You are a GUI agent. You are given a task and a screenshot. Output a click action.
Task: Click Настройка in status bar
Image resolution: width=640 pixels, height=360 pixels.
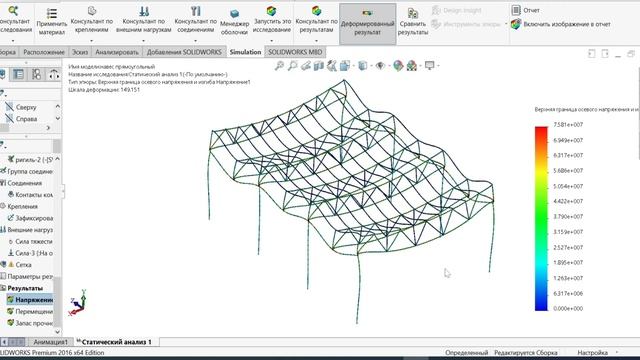tap(593, 353)
